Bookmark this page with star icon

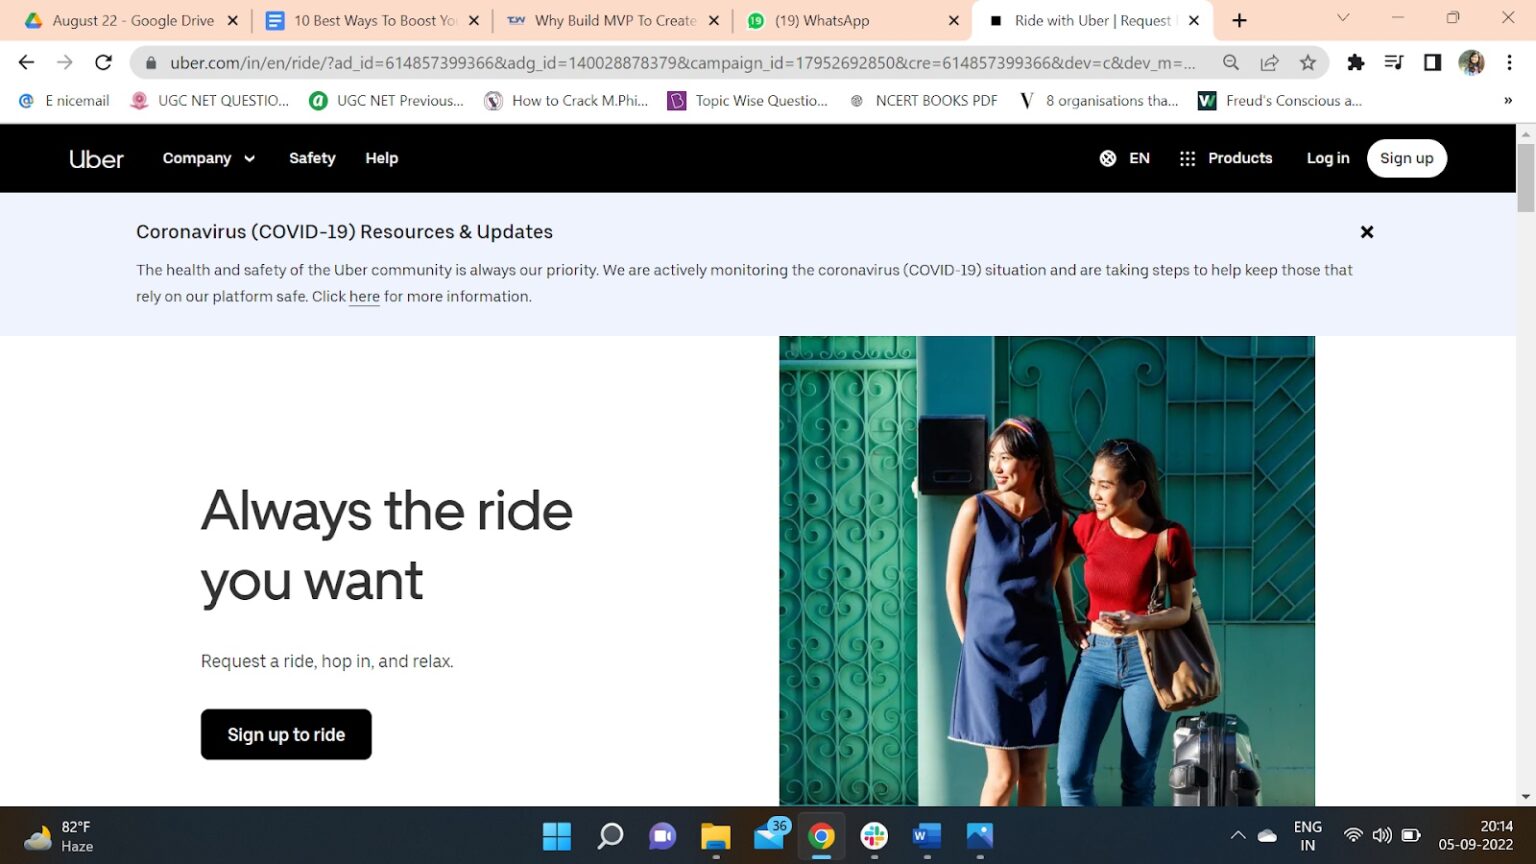point(1307,63)
